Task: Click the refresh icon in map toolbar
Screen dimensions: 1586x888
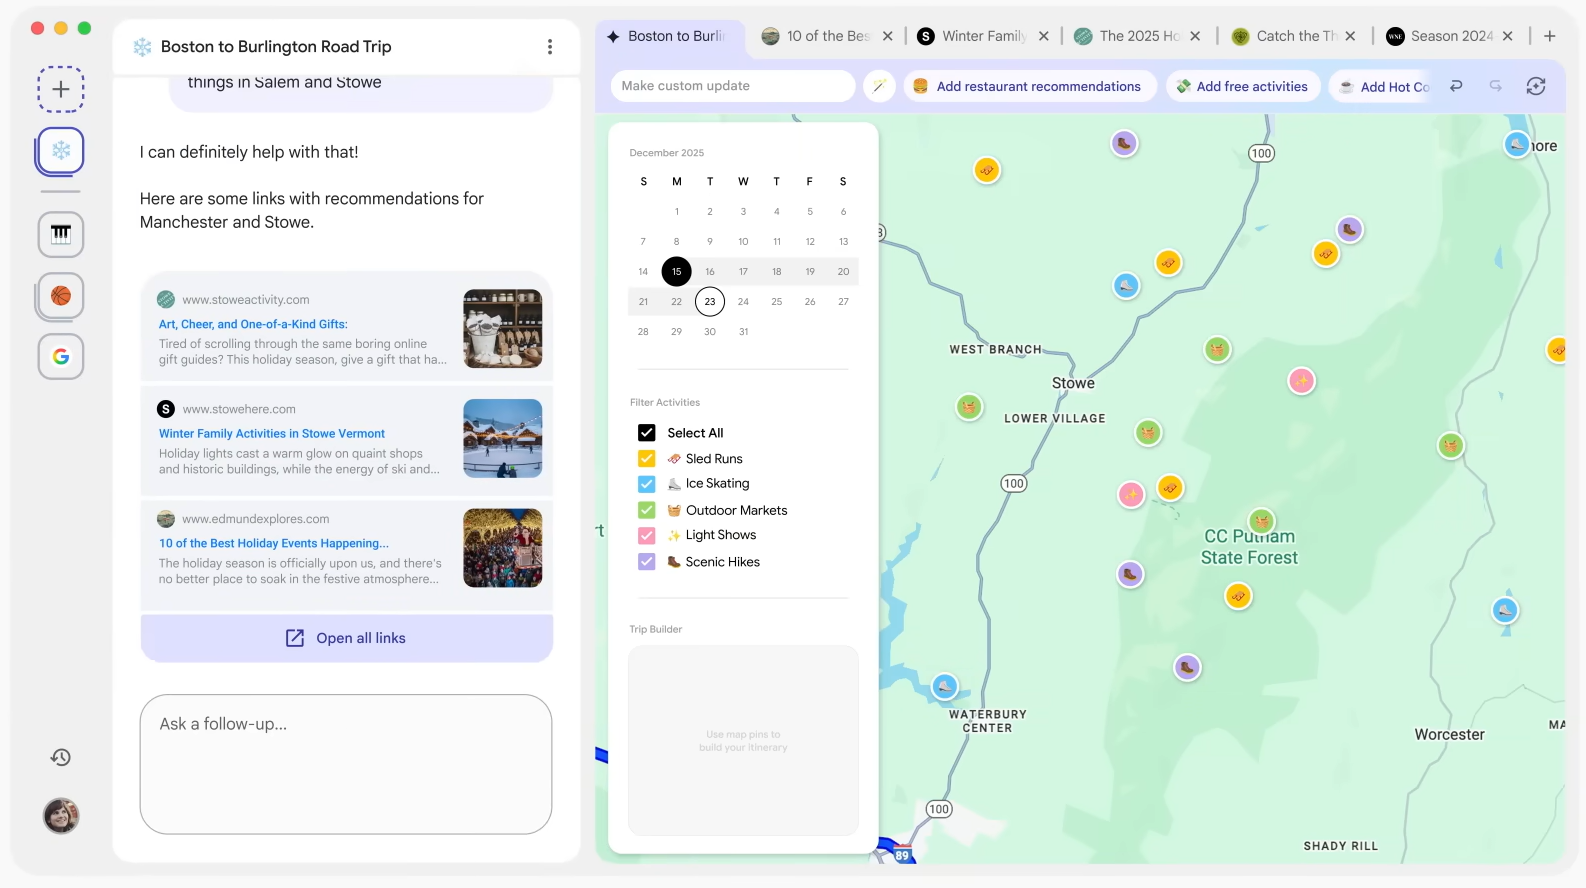Action: pos(1536,86)
